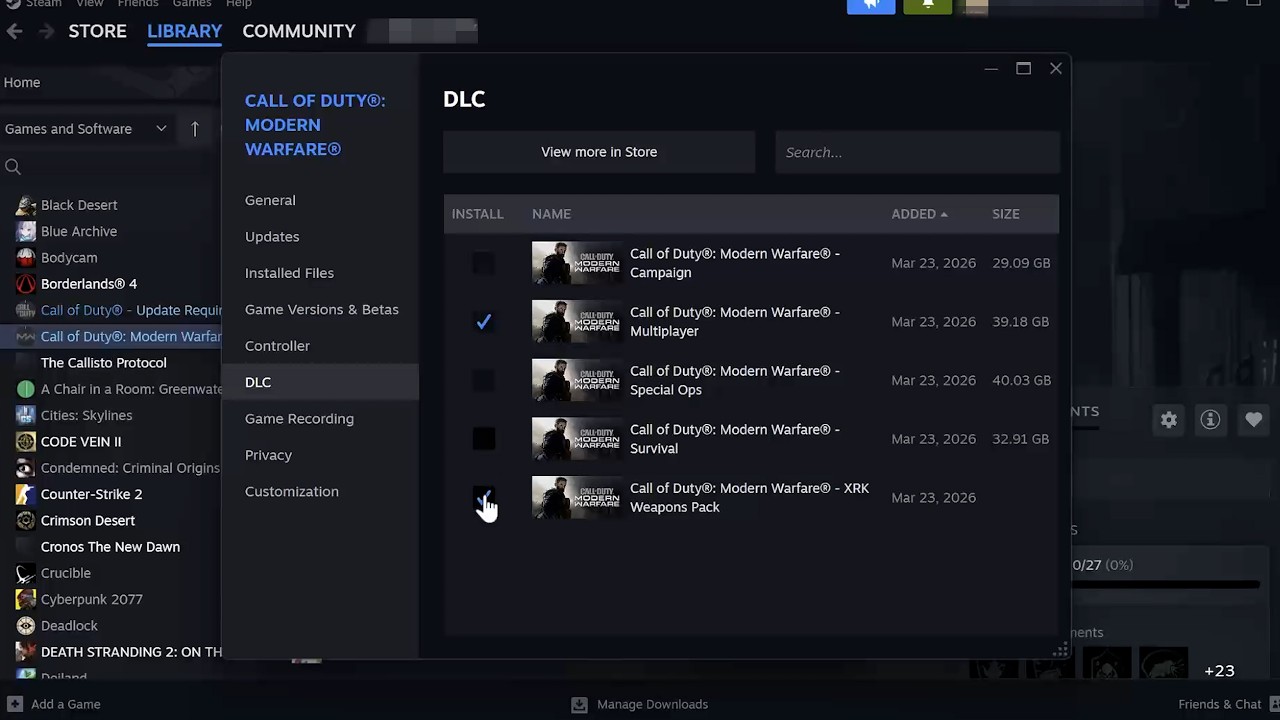Open the notifications bell icon
The image size is (1280, 720).
coord(928,5)
